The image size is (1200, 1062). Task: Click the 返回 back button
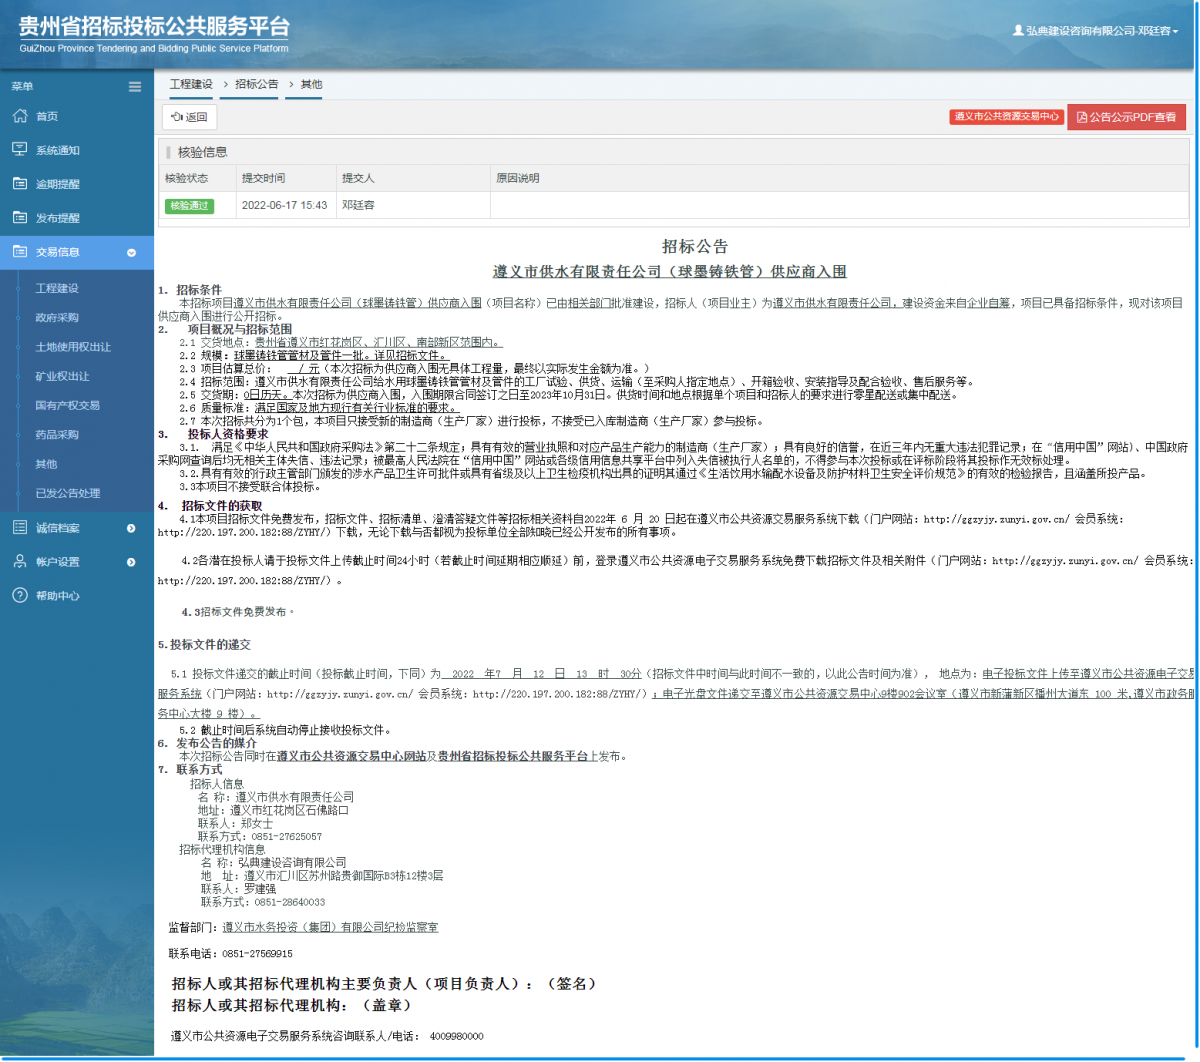(x=189, y=117)
